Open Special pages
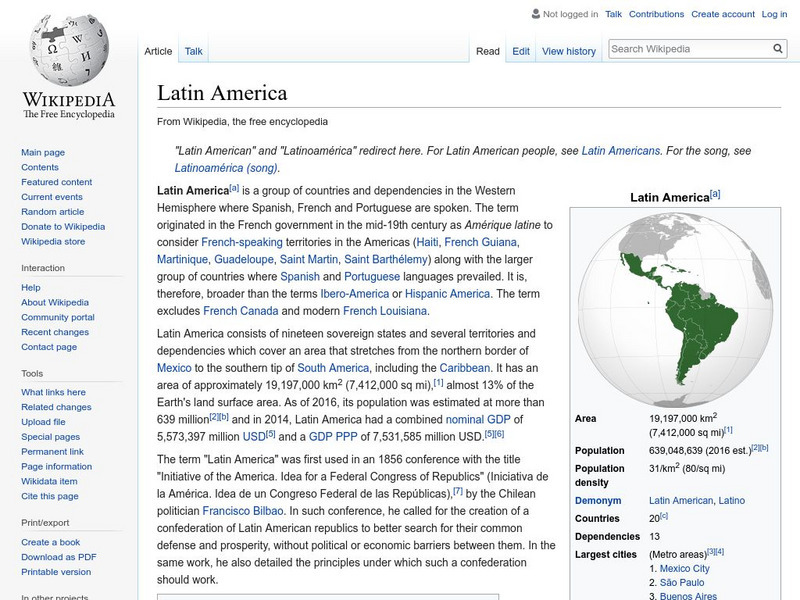Image resolution: width=800 pixels, height=600 pixels. pos(51,436)
